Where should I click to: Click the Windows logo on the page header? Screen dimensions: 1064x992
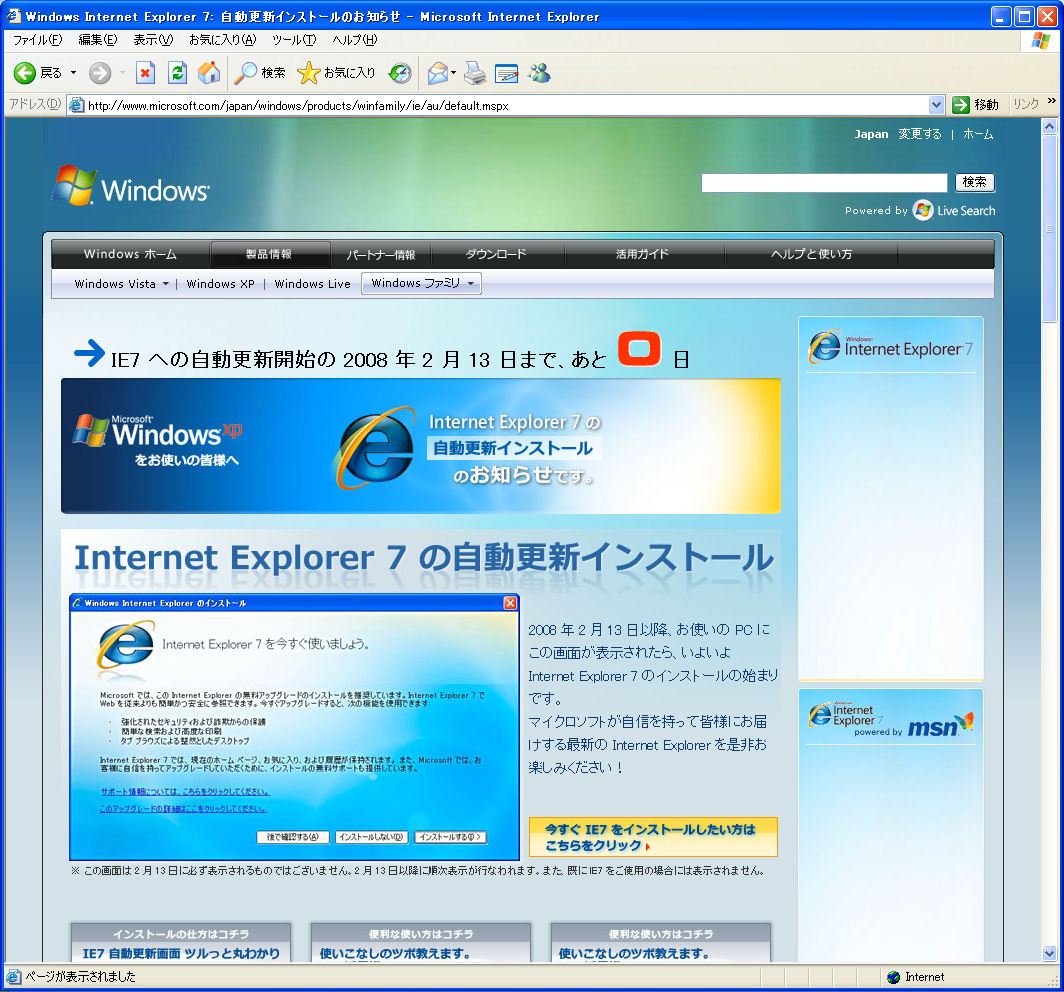(131, 186)
